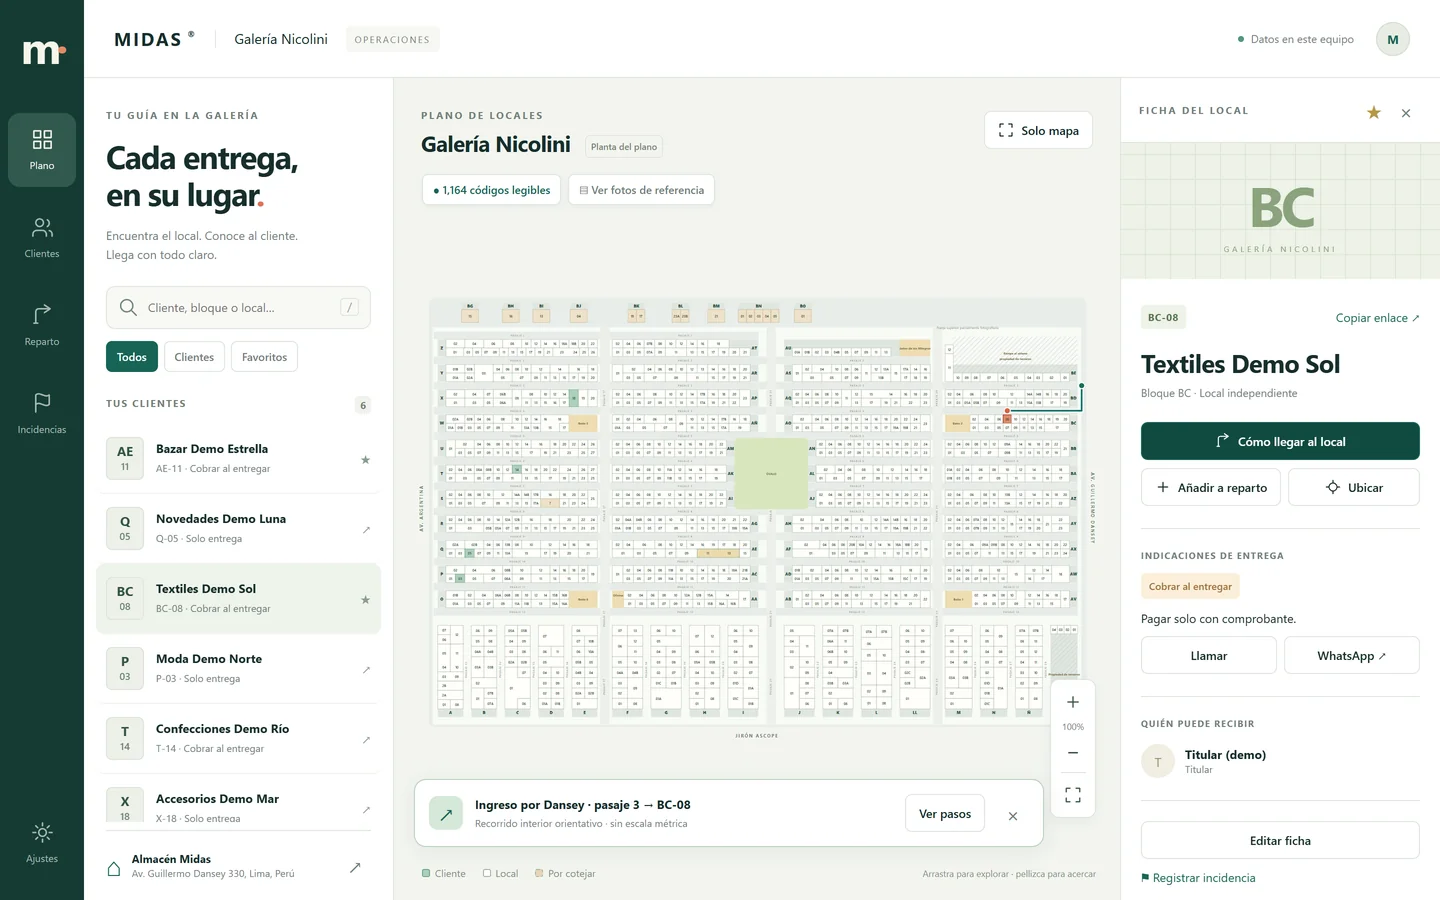Close the Ficha del local panel
The image size is (1440, 900).
click(1406, 113)
